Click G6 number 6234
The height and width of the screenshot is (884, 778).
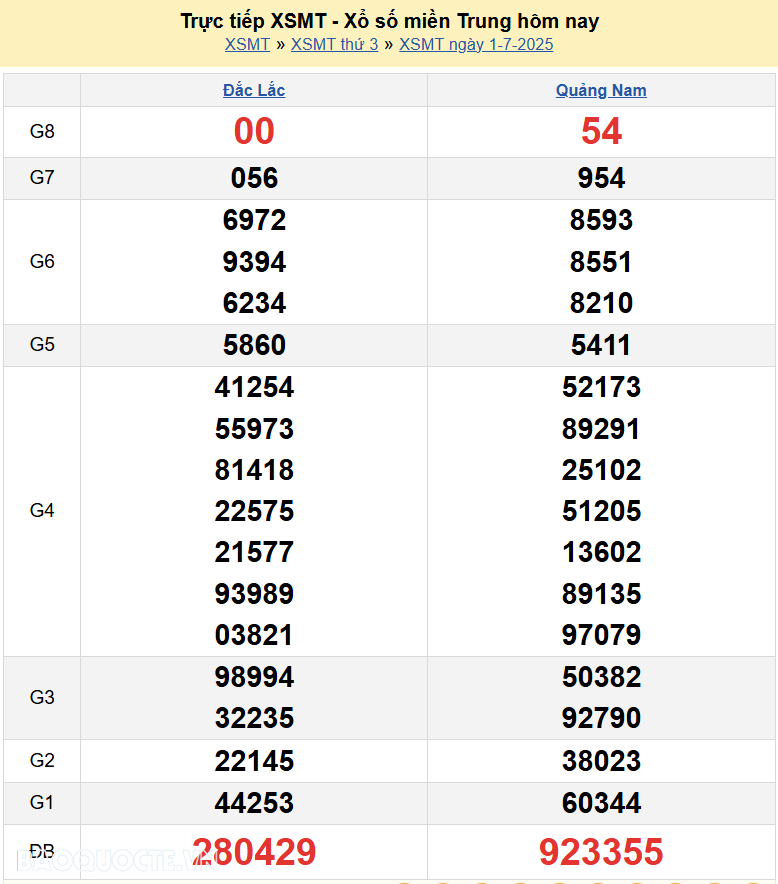point(254,303)
